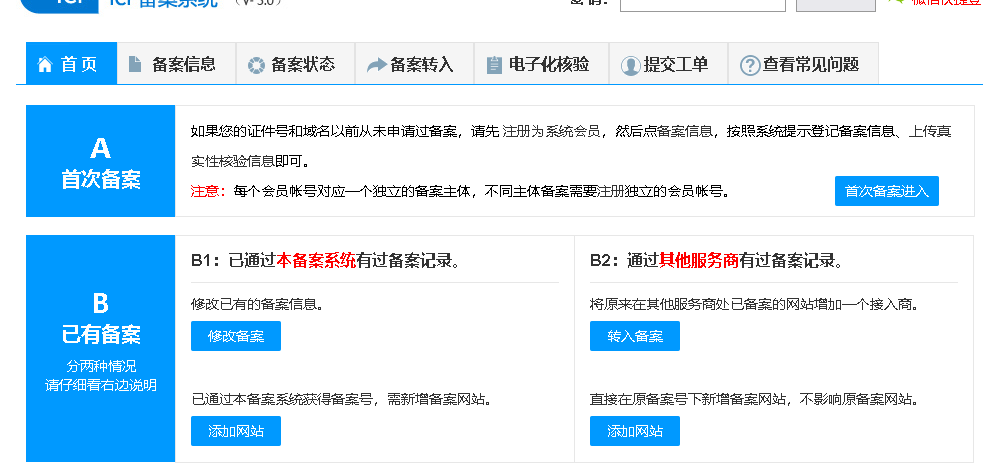Click the home icon on 首页 tab
The width and height of the screenshot is (983, 474).
(x=44, y=65)
